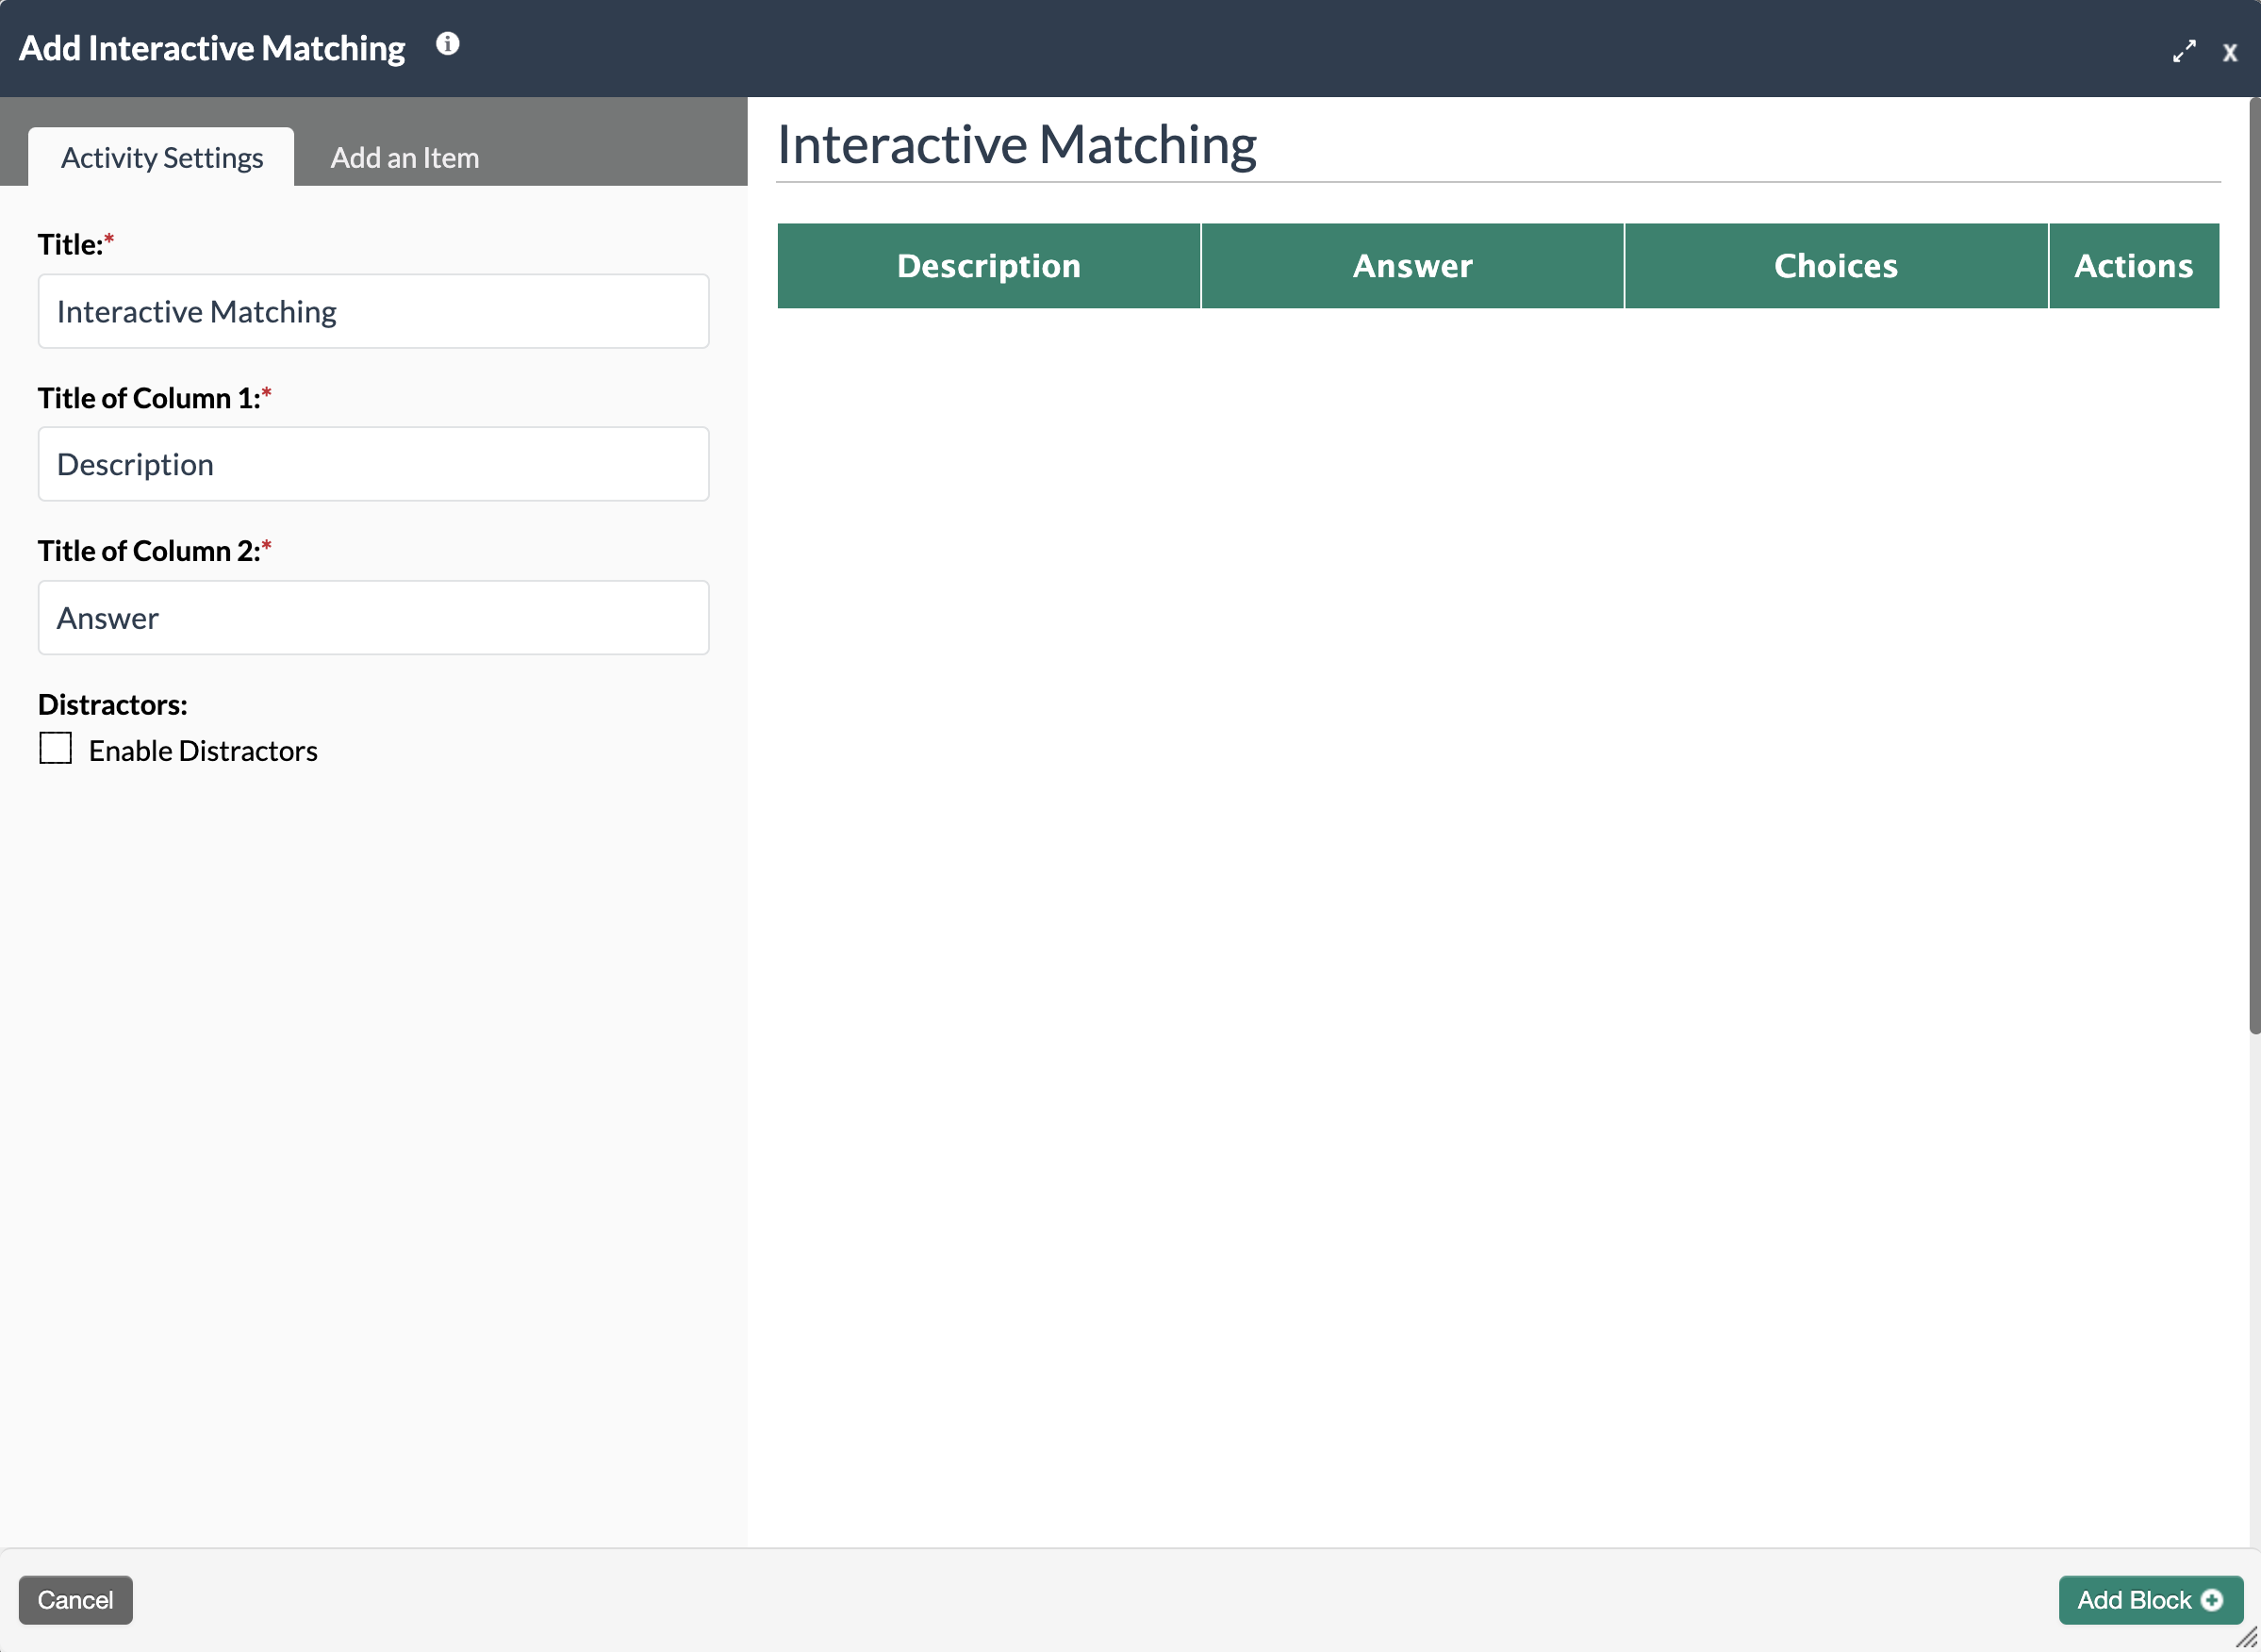This screenshot has width=2261, height=1652.
Task: Click the Interactive Matching preview heading
Action: tap(1016, 145)
